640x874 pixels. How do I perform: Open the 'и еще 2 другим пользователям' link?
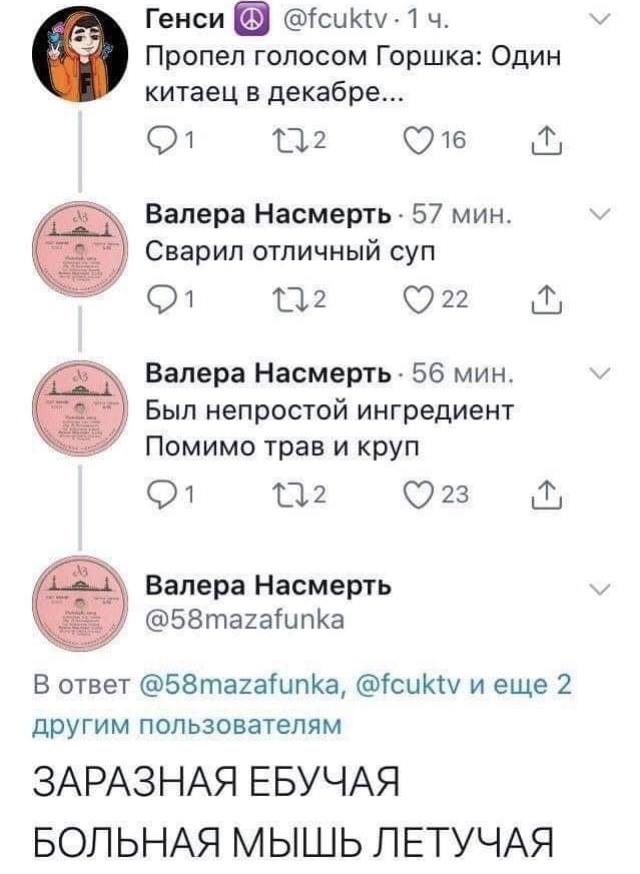click(303, 705)
